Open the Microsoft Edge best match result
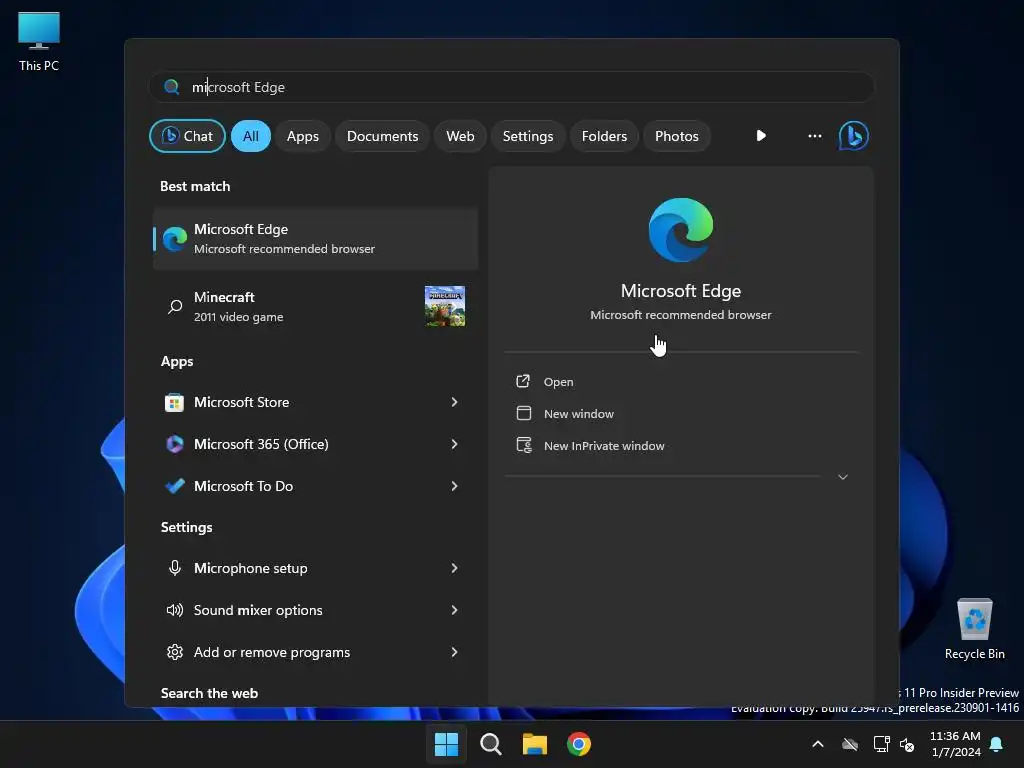1024x768 pixels. [x=315, y=239]
